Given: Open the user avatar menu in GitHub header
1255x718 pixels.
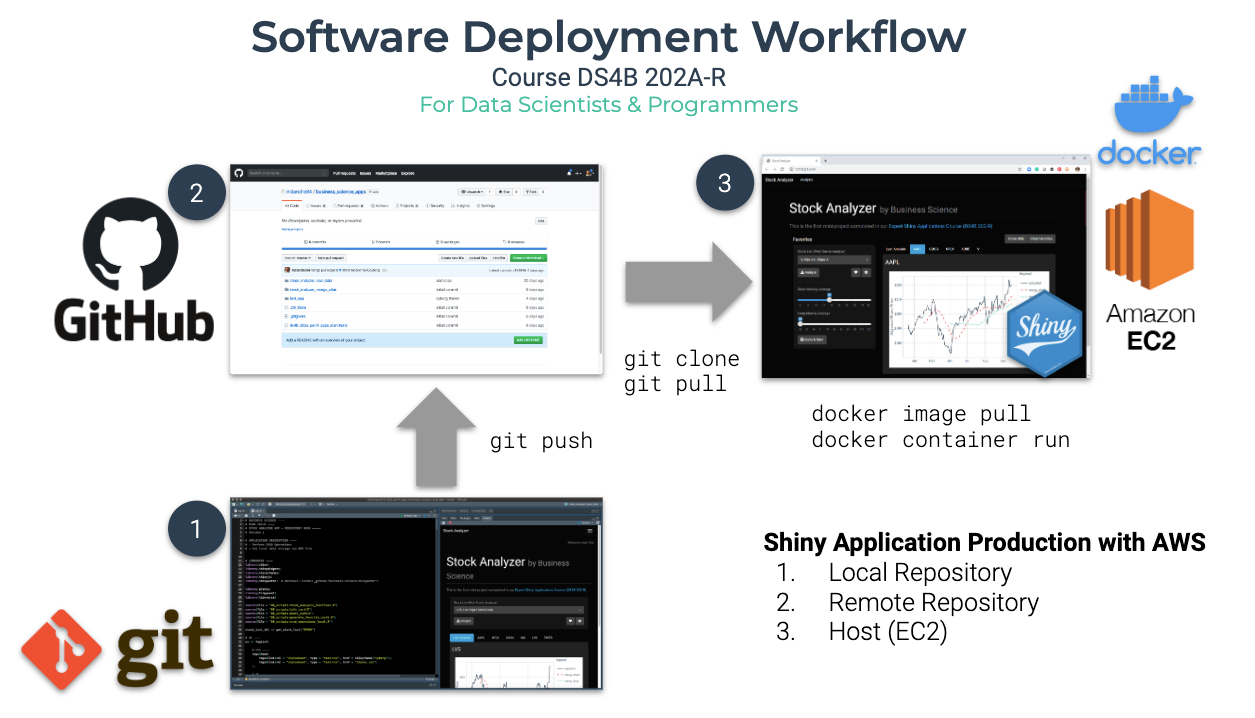Looking at the screenshot, I should [x=591, y=173].
